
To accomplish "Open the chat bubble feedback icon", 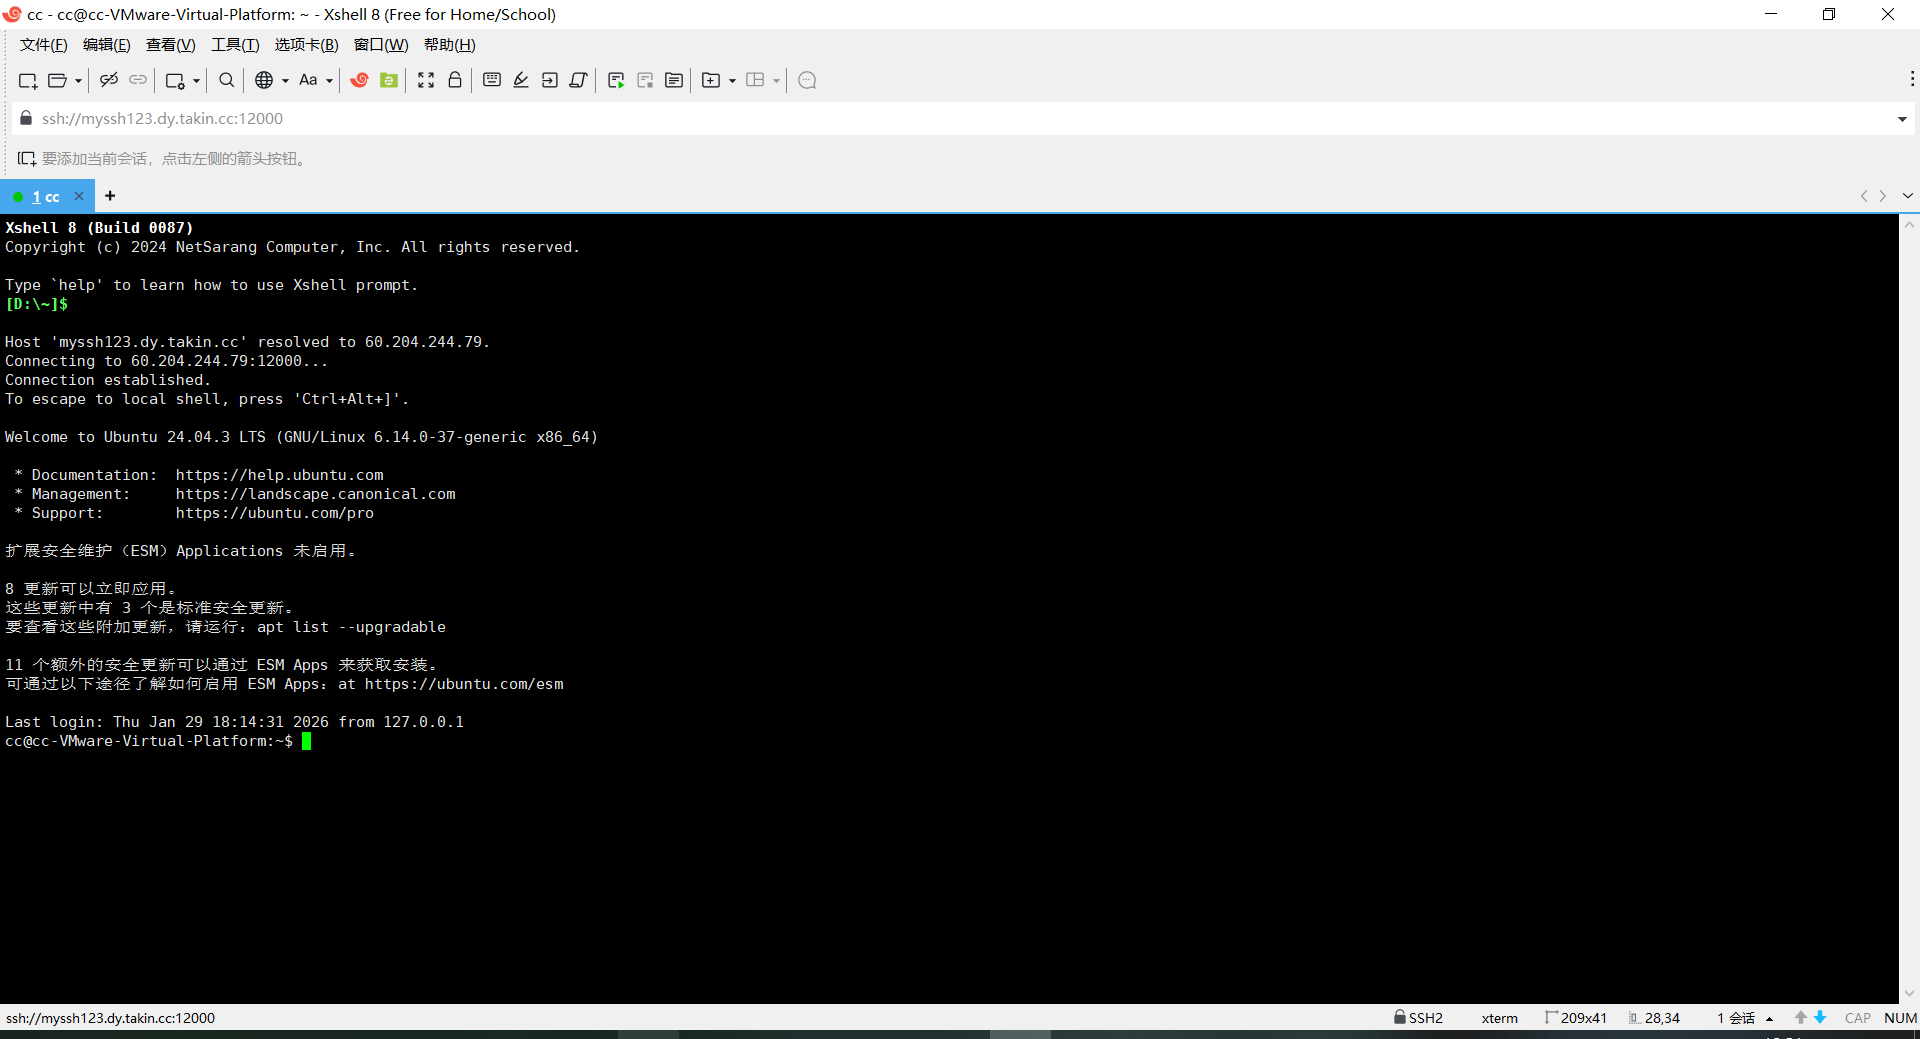I will point(808,80).
